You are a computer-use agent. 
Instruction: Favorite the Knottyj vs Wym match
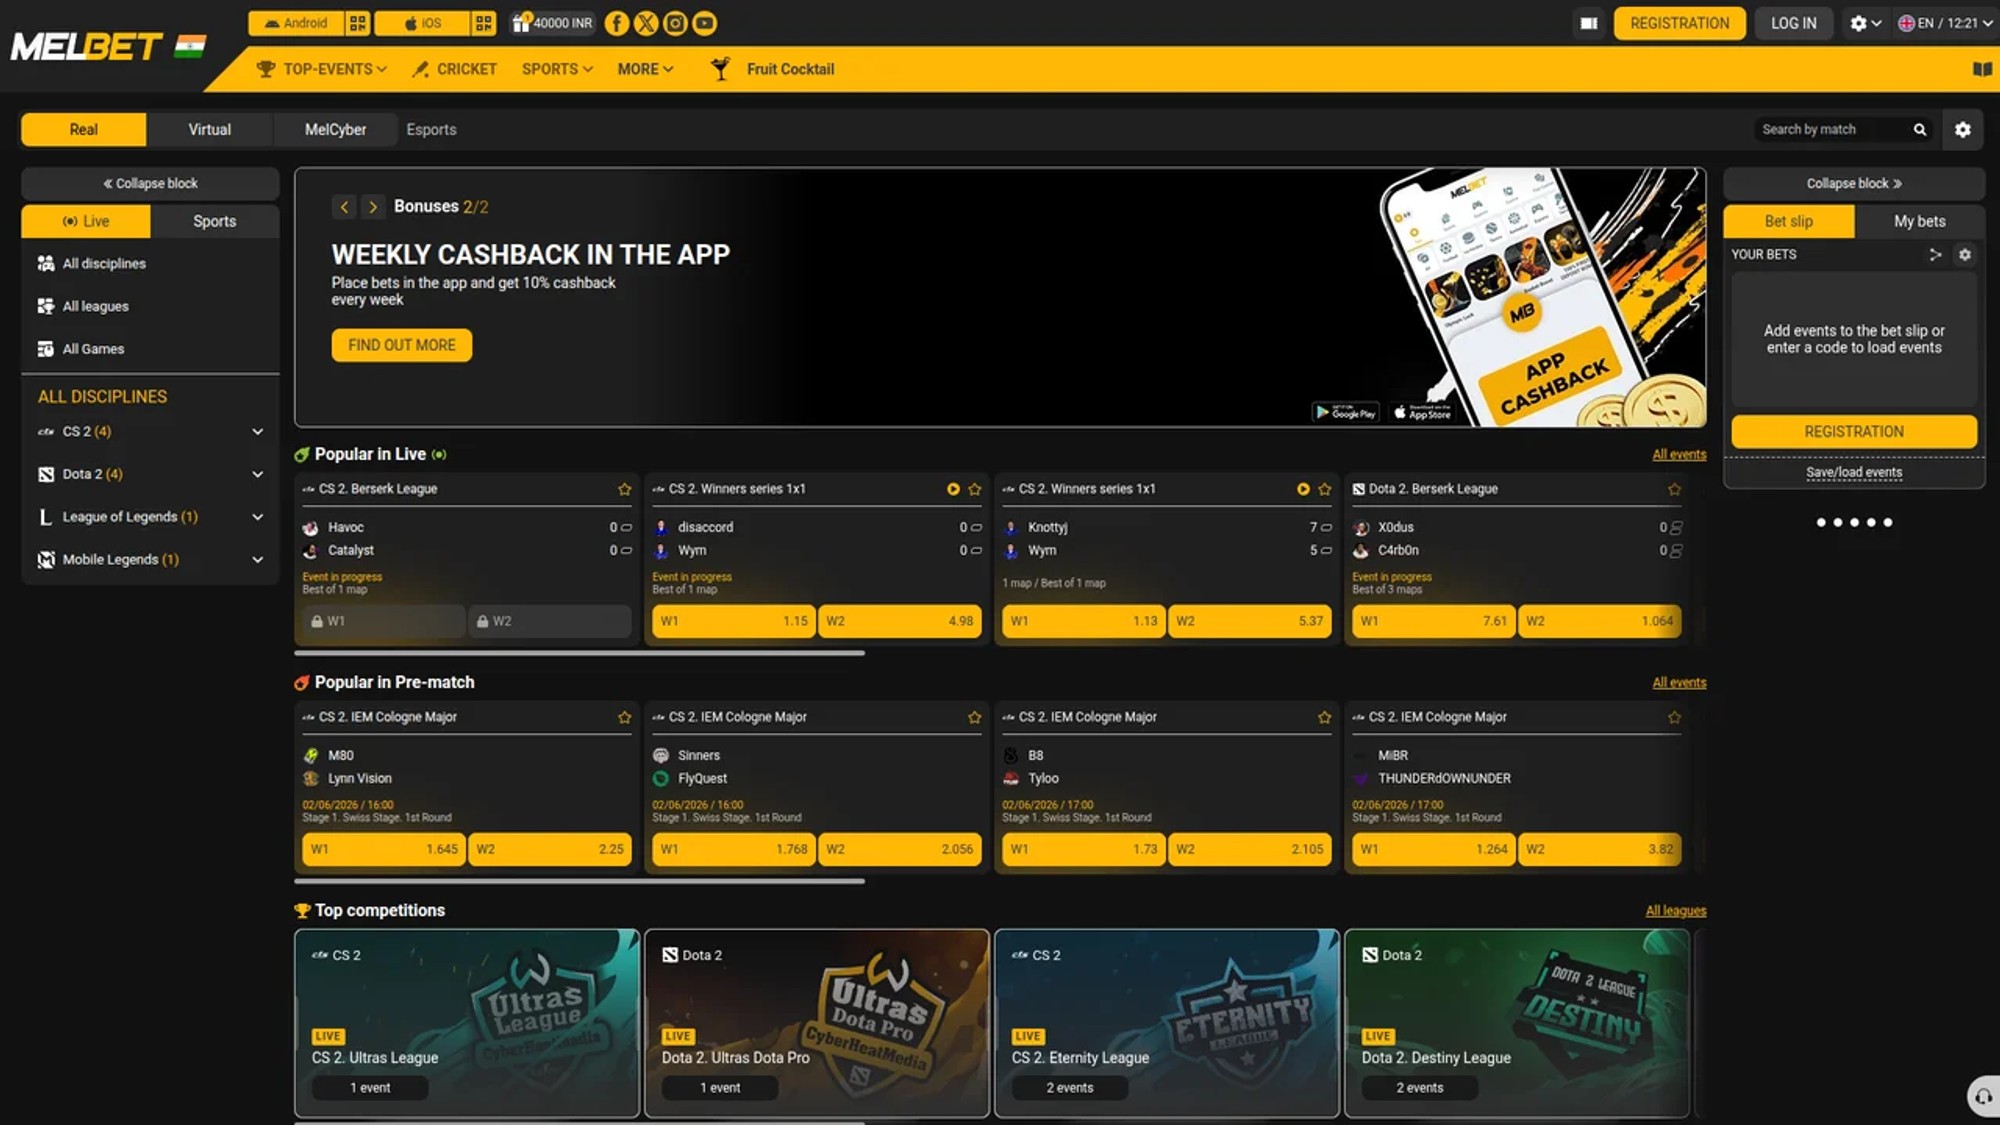pos(1325,489)
